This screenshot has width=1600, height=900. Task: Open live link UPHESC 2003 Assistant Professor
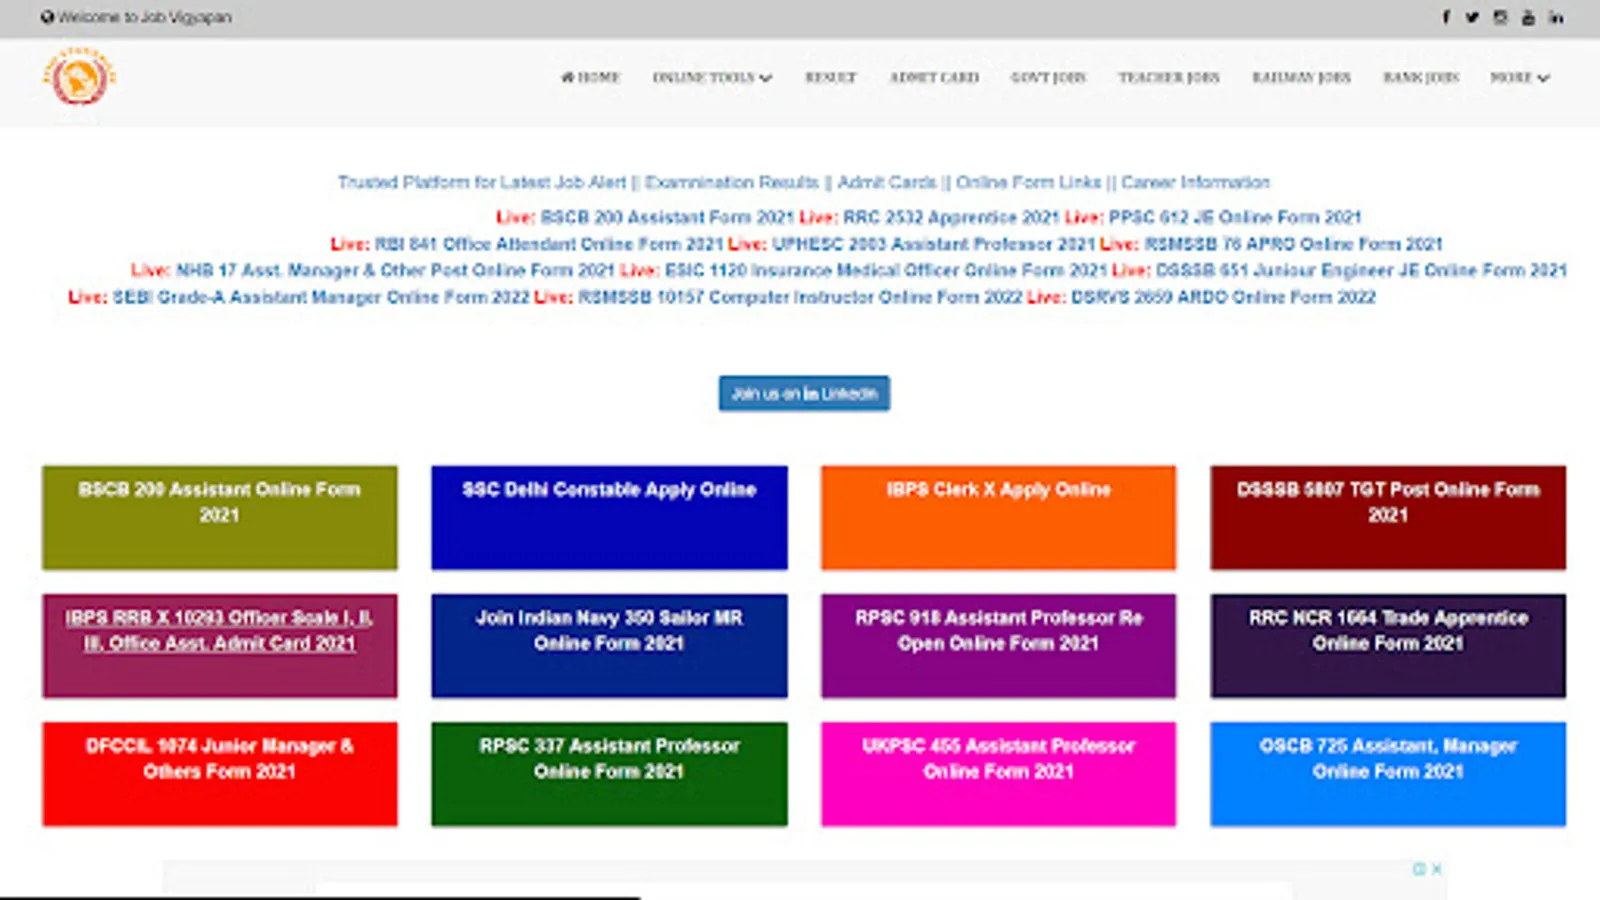tap(934, 244)
